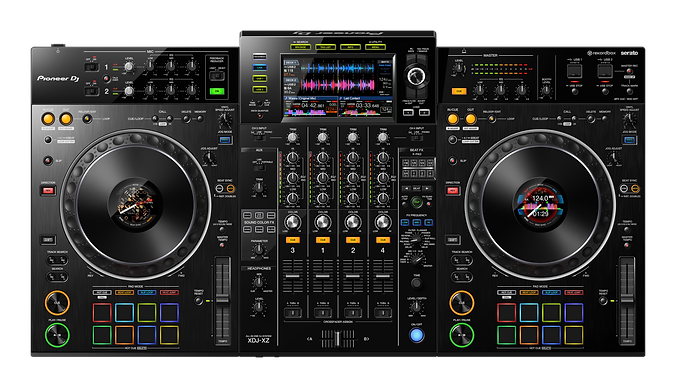Click the Sound Color FX PARAMETER knob
Viewport: 676px width, 388px height.
(x=259, y=249)
